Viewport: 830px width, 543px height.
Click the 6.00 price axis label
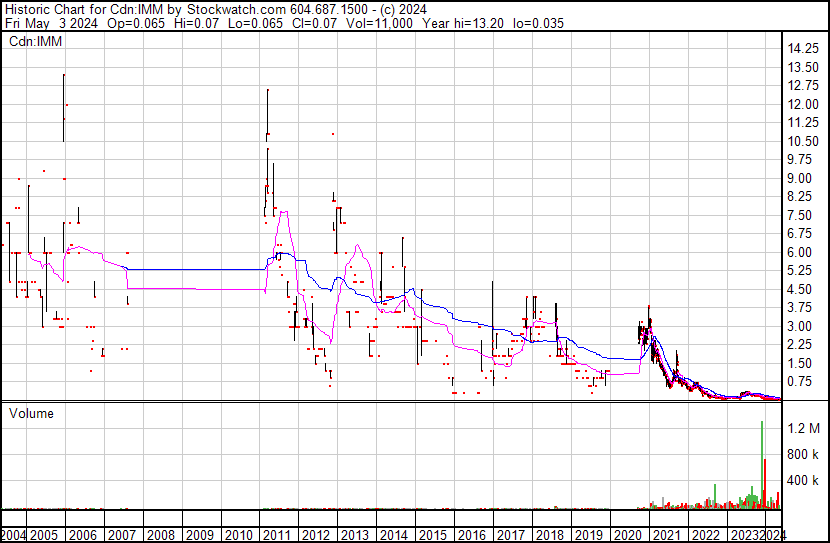[x=800, y=253]
